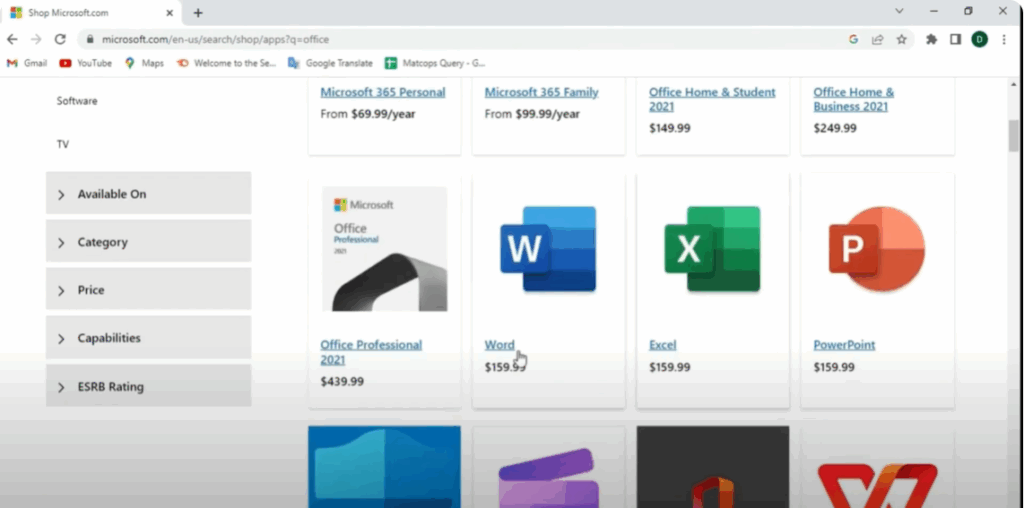The height and width of the screenshot is (508, 1024).
Task: Click the Google icon in address bar
Action: pos(853,39)
